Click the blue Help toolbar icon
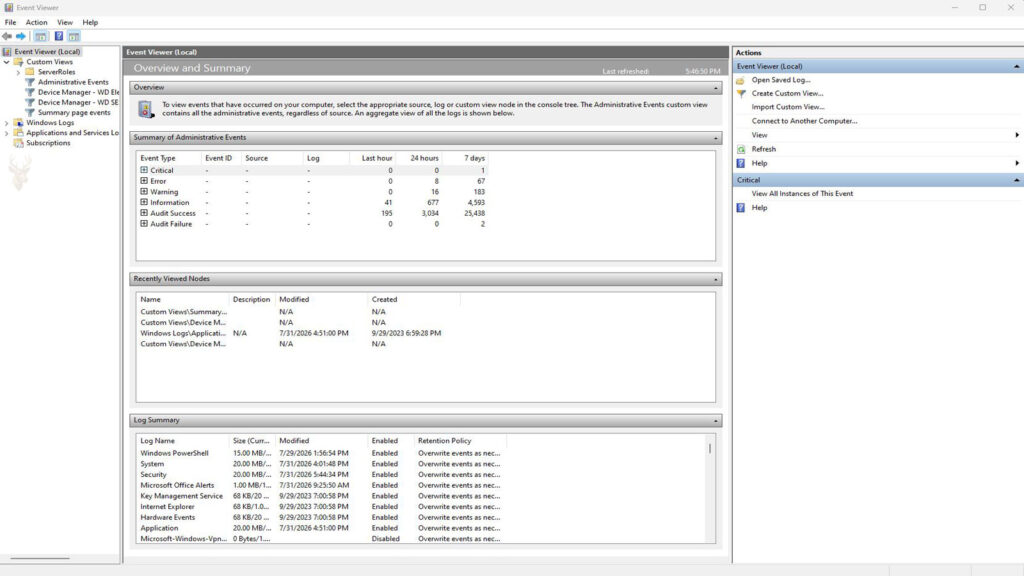The width and height of the screenshot is (1024, 576). 59,36
